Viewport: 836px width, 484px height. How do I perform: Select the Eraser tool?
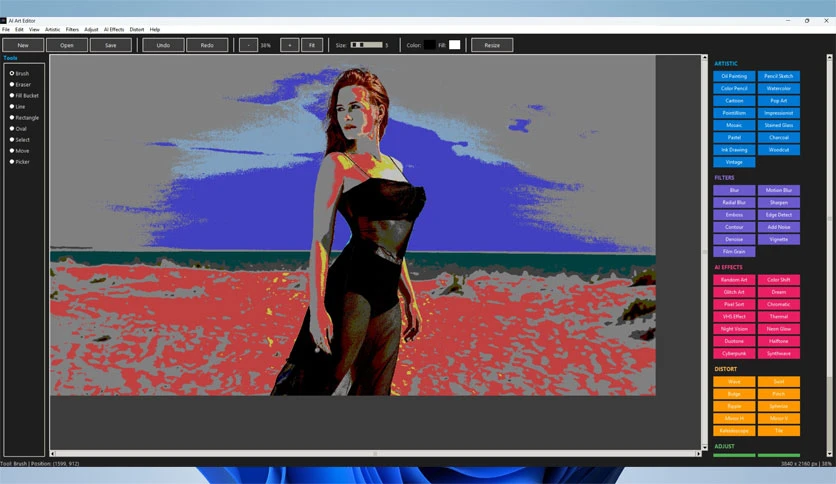12,84
